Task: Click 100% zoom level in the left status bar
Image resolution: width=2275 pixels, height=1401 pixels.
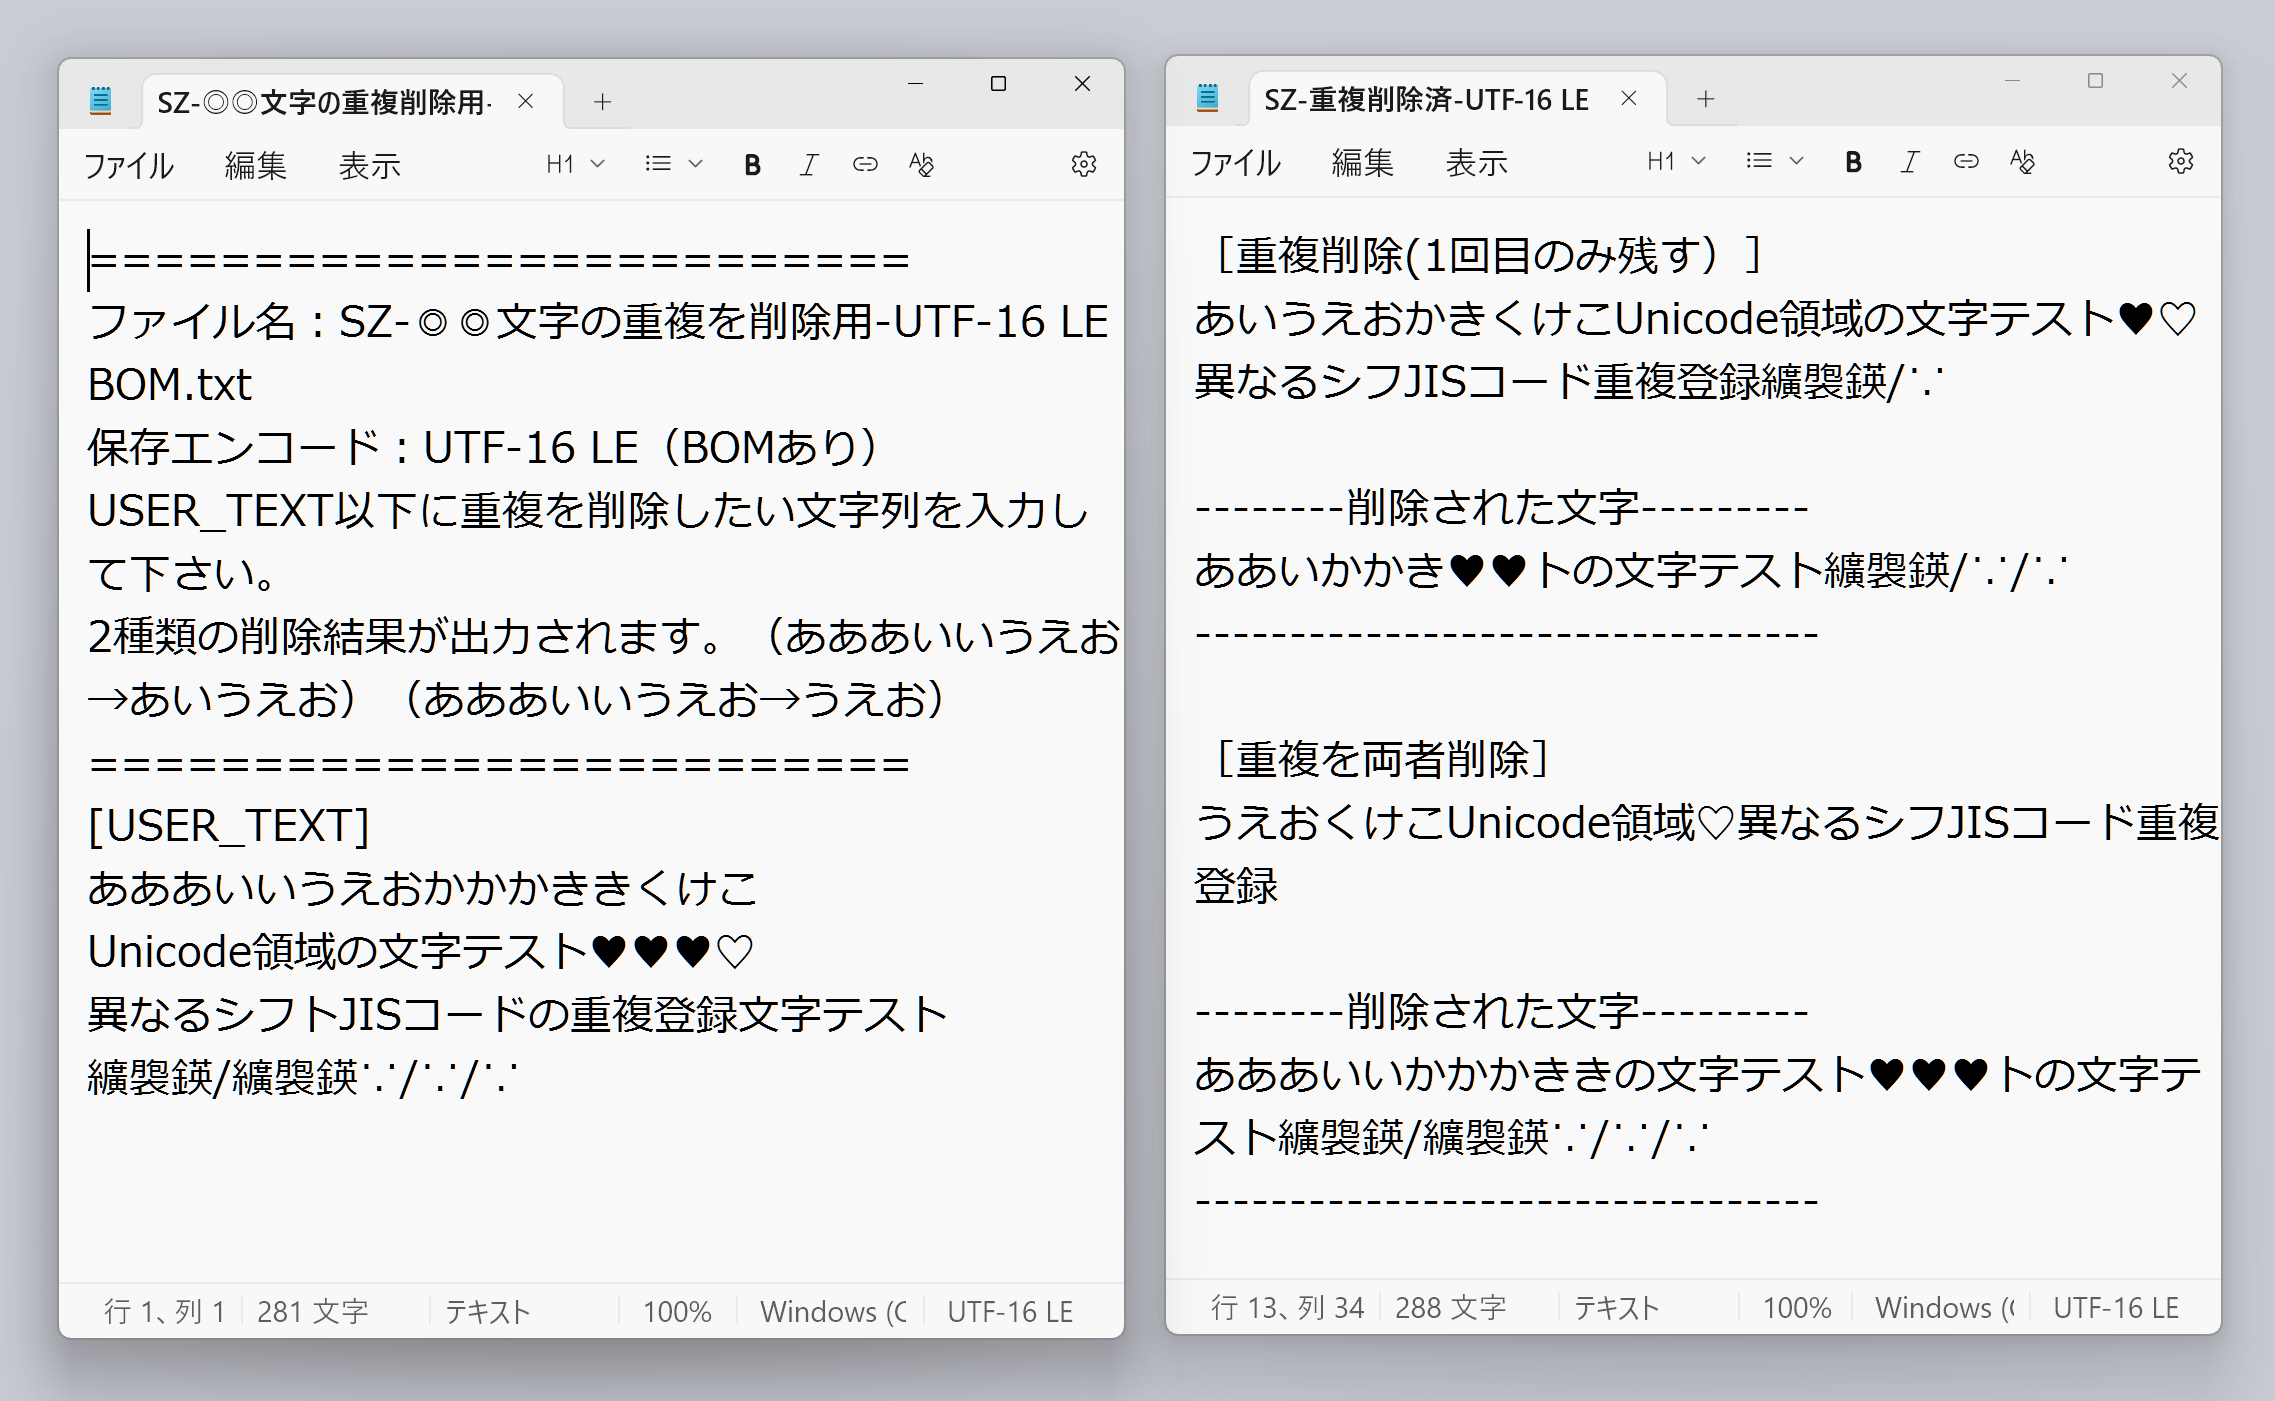Action: 677,1311
